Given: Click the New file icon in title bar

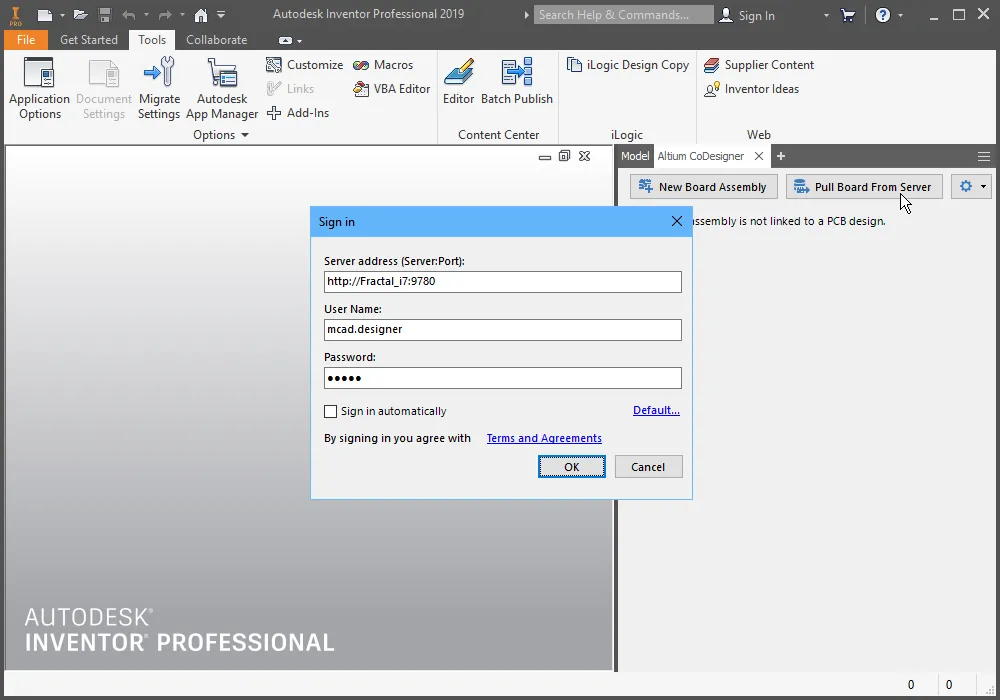Looking at the screenshot, I should (44, 15).
